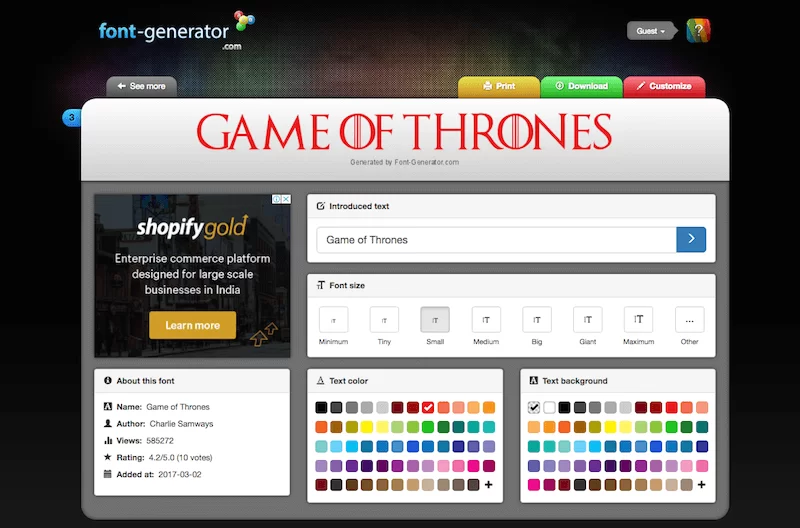Choose the Other font size option
Image resolution: width=800 pixels, height=528 pixels.
click(689, 320)
